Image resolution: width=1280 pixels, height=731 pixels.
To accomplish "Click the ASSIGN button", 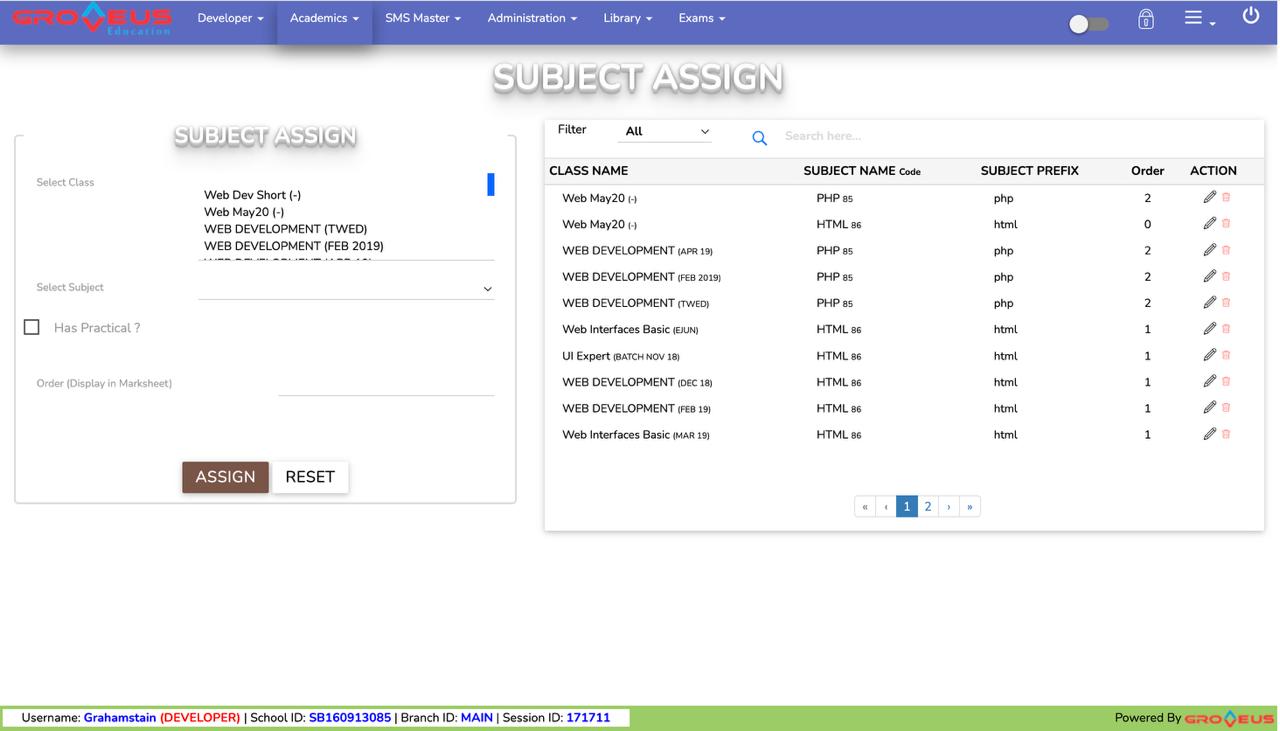I will pyautogui.click(x=225, y=477).
